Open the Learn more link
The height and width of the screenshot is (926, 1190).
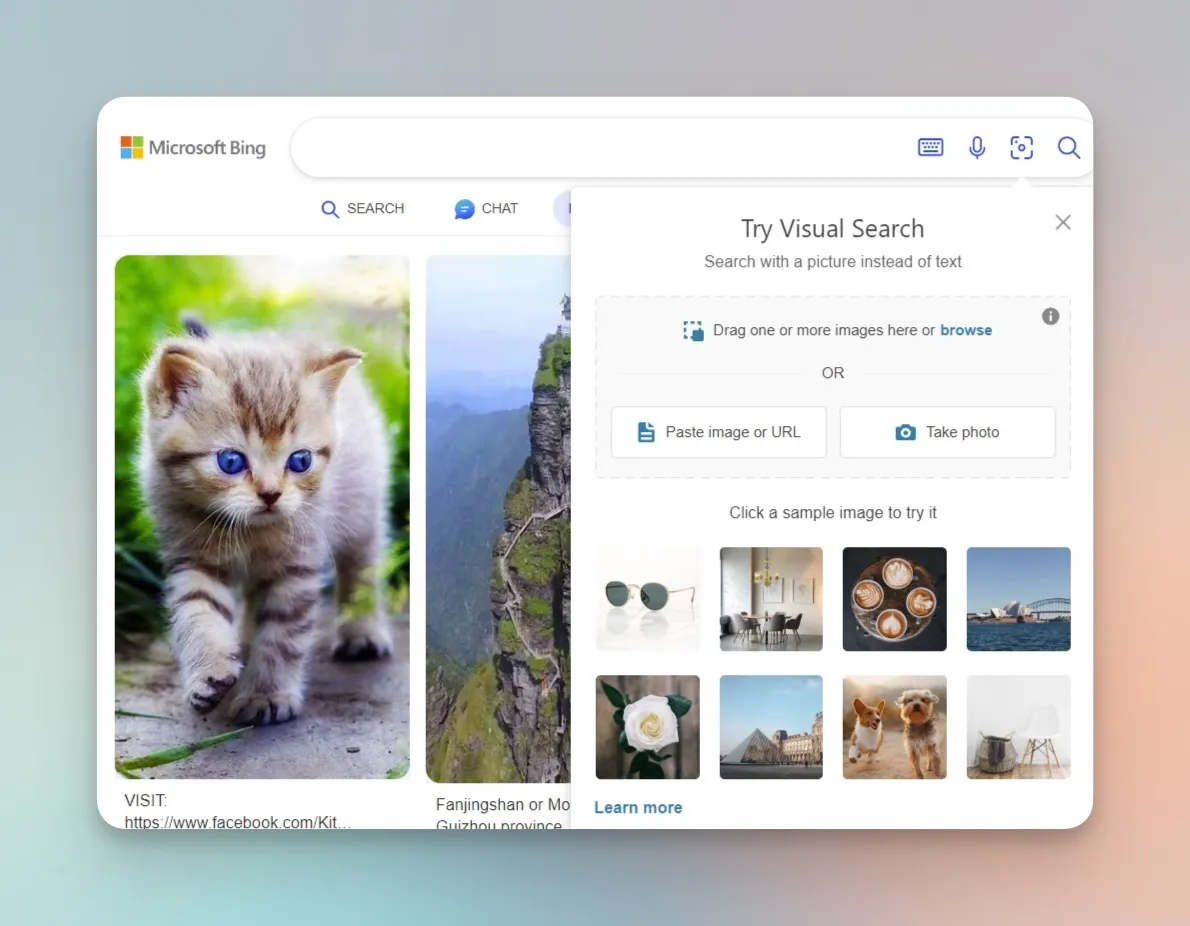[638, 808]
